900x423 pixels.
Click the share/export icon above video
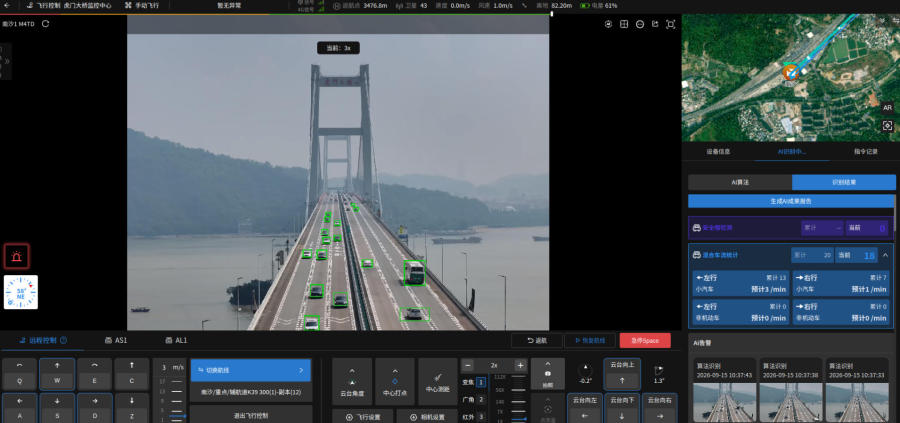click(x=655, y=24)
